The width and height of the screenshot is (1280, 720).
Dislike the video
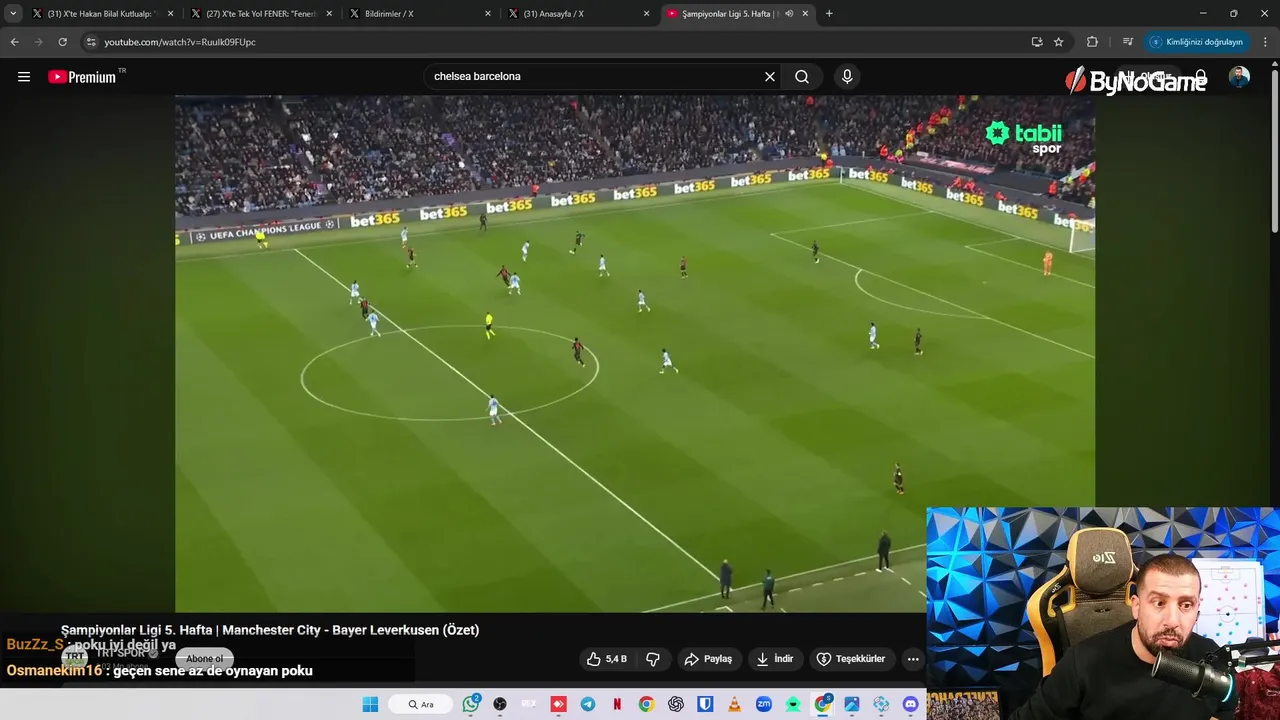653,659
